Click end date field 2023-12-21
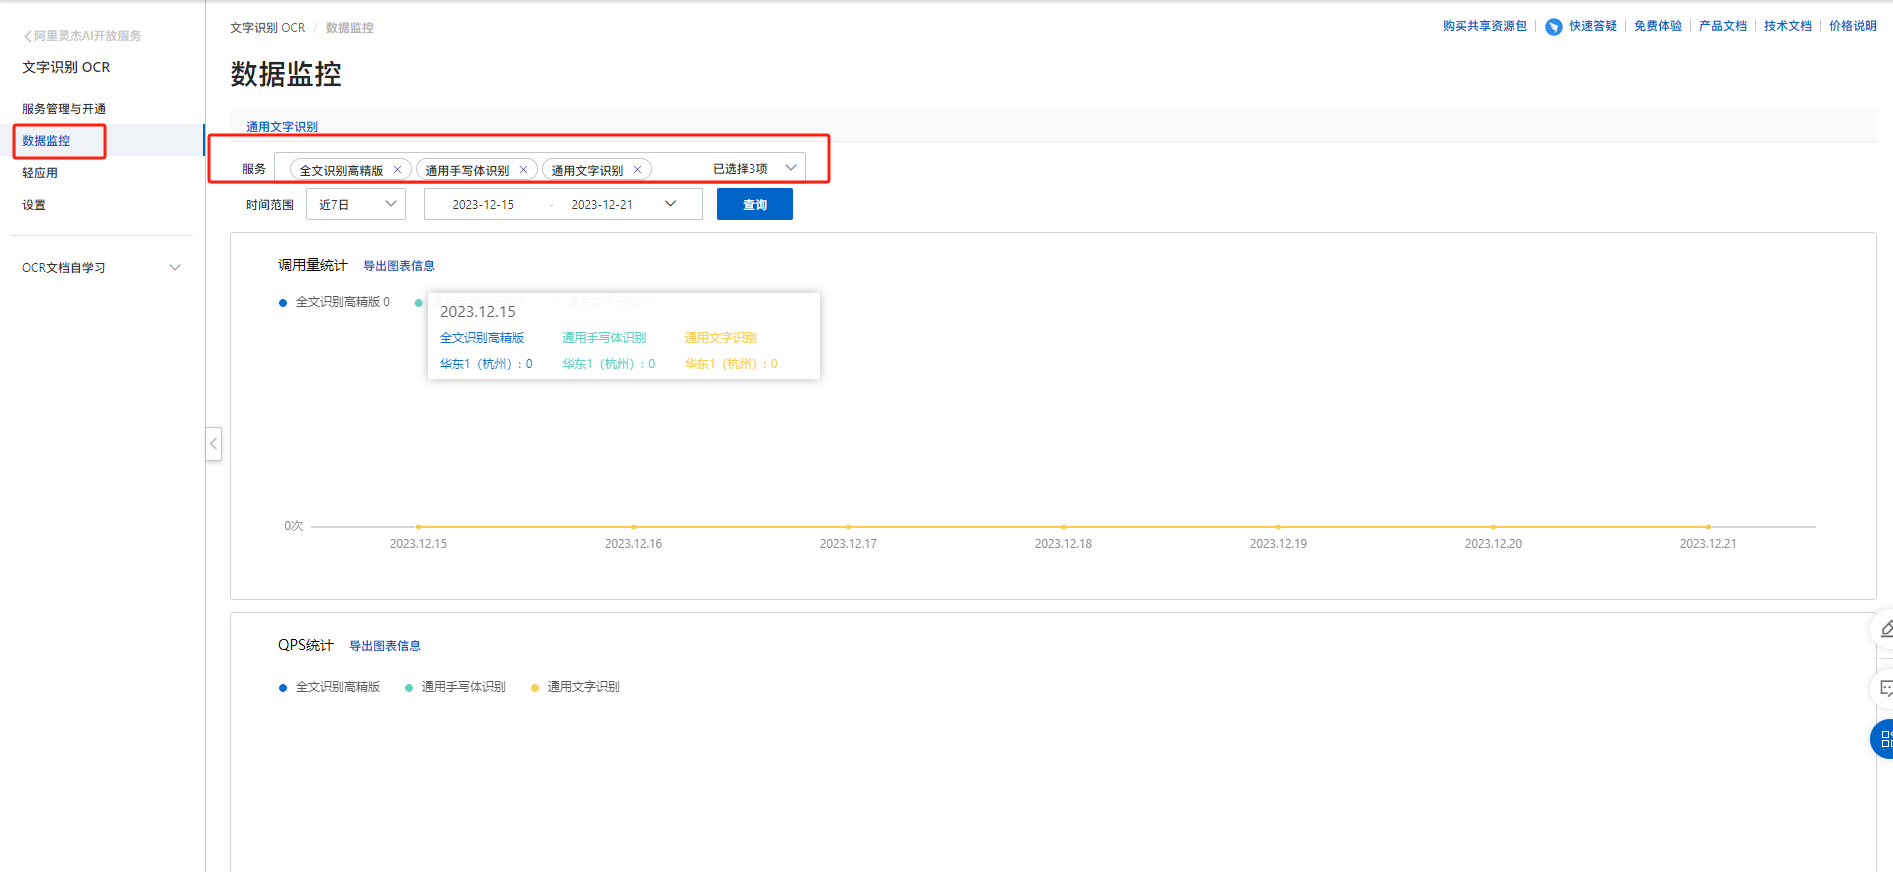The height and width of the screenshot is (872, 1893). [x=602, y=204]
